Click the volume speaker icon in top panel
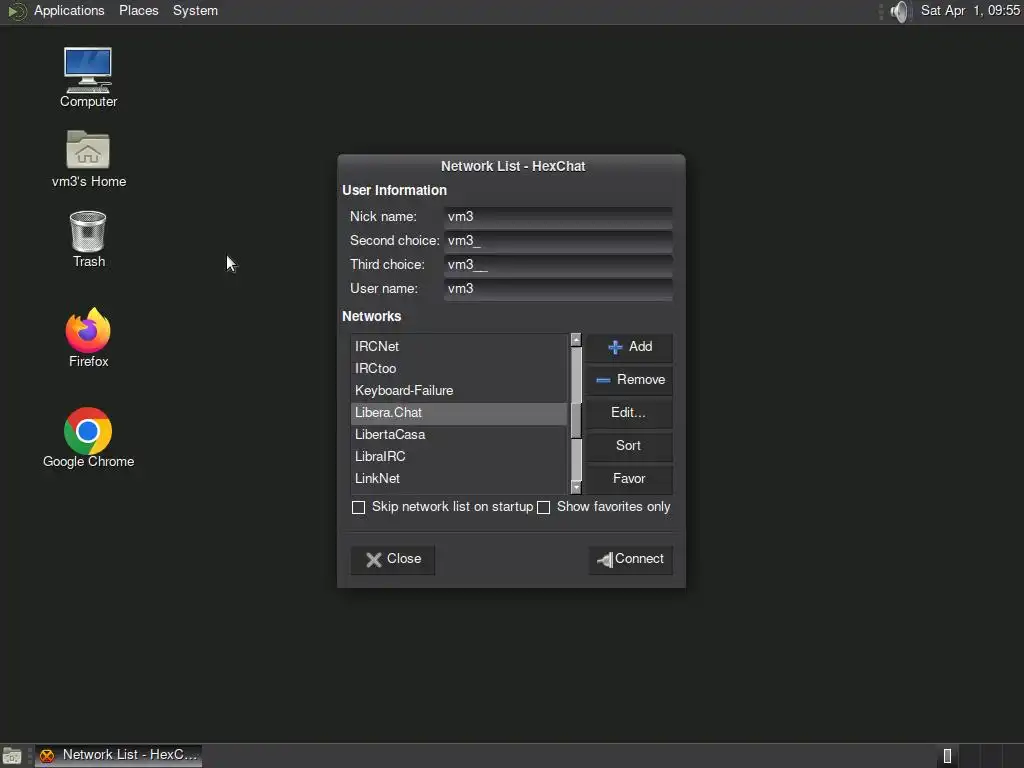 pos(899,11)
